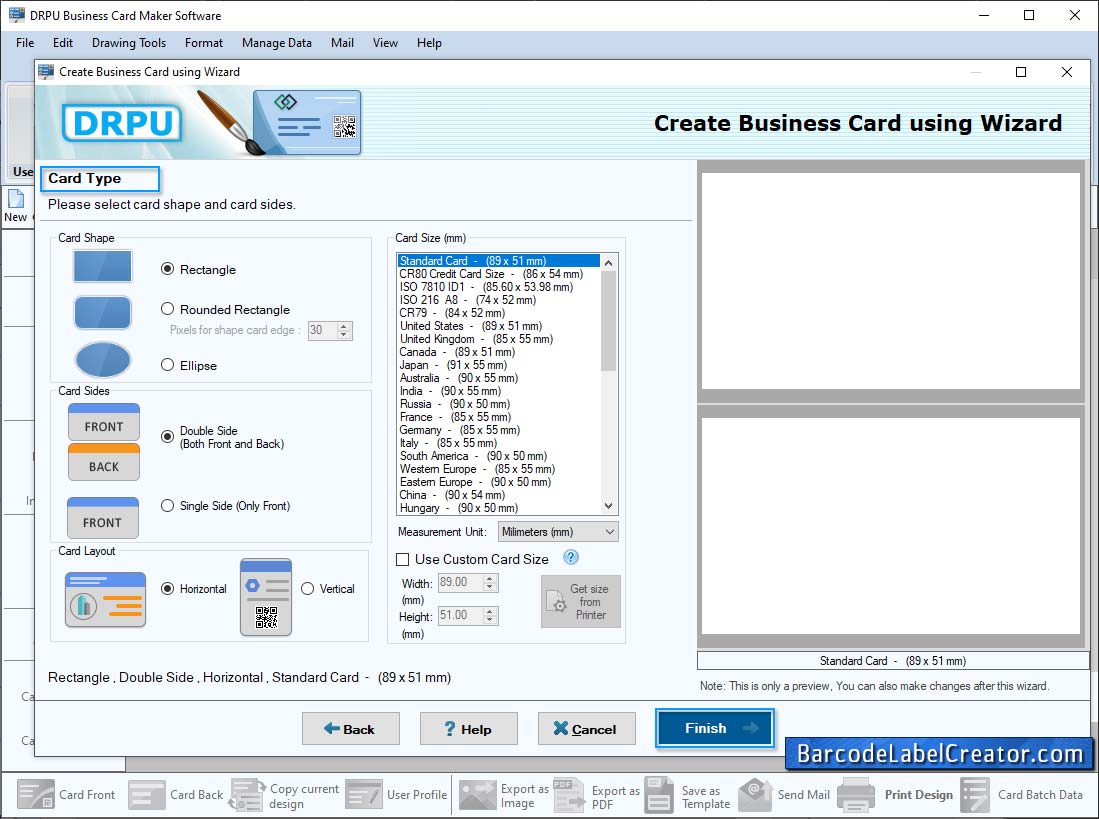The image size is (1099, 819).
Task: Click the Rectangle shape preview icon
Action: coord(102,266)
